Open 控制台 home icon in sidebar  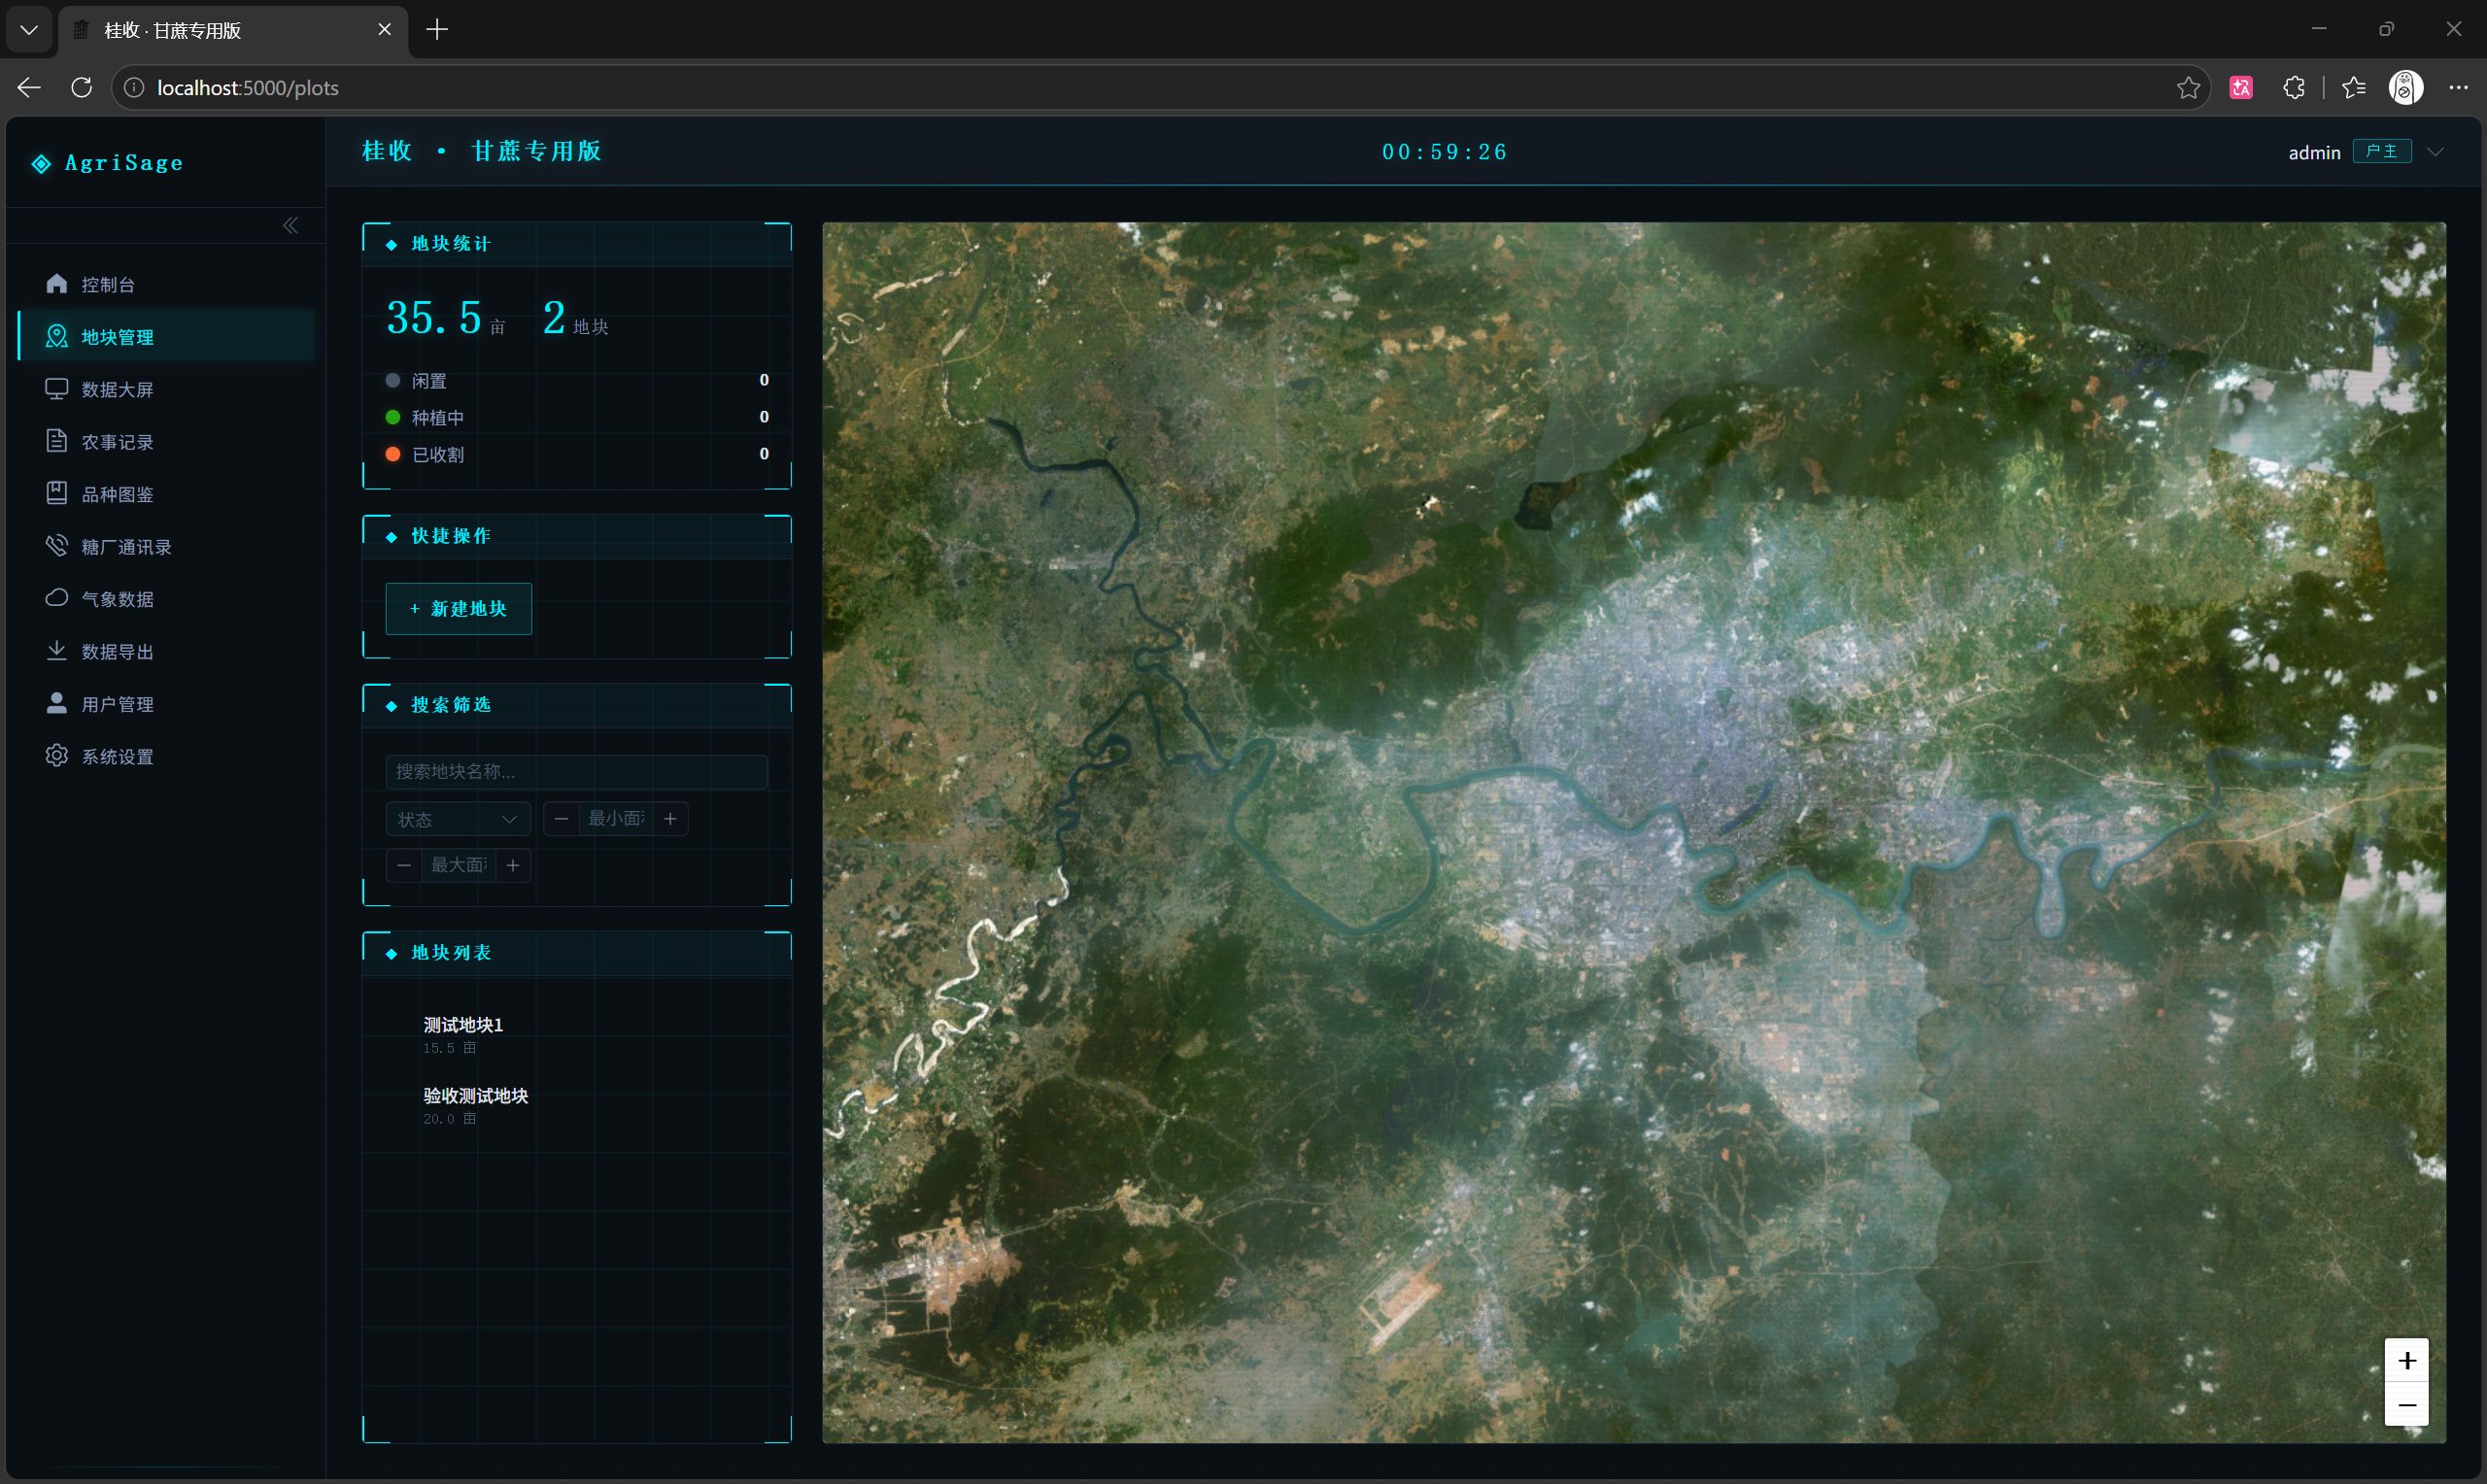[57, 284]
